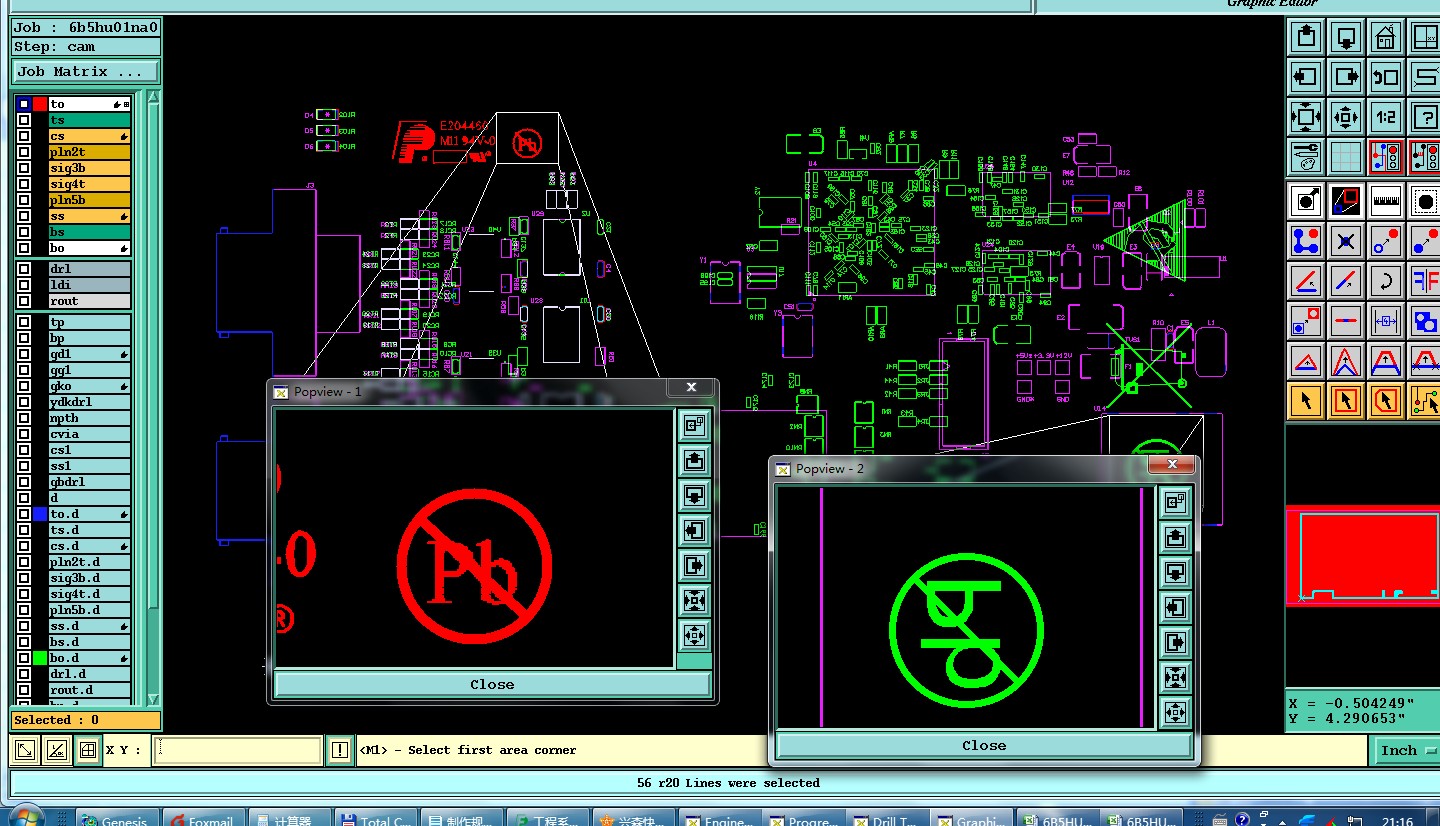
Task: Click the Selected : 0 status label
Action: pos(85,720)
